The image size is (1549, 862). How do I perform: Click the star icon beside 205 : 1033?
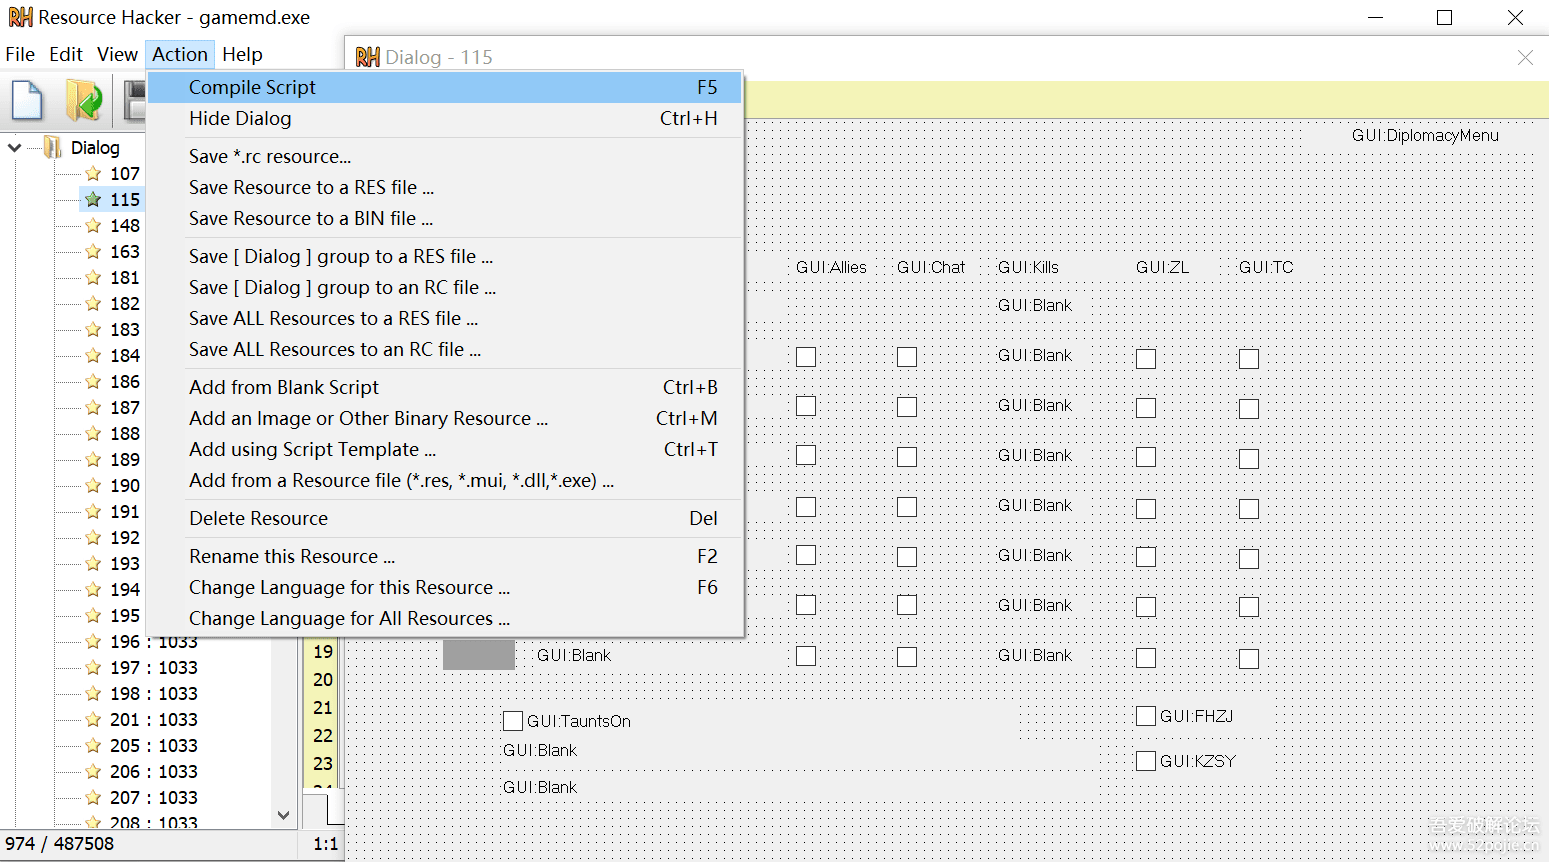[93, 746]
